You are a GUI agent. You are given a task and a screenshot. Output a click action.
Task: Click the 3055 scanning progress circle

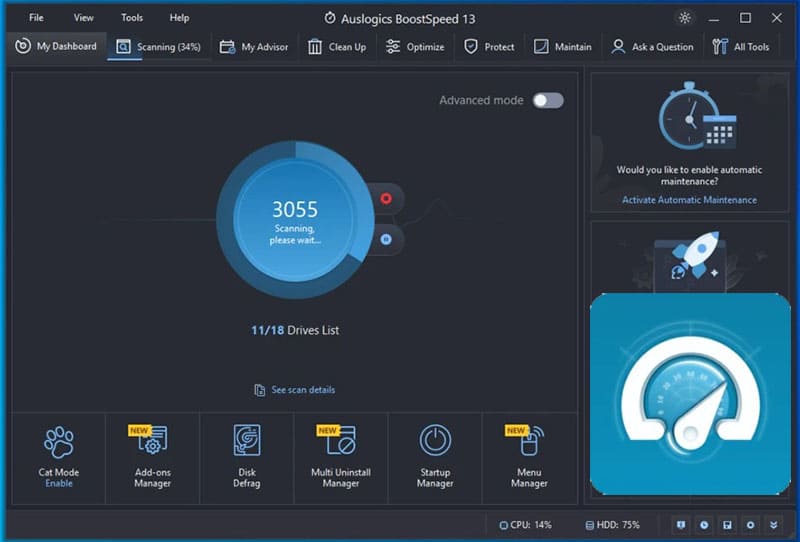pyautogui.click(x=295, y=219)
